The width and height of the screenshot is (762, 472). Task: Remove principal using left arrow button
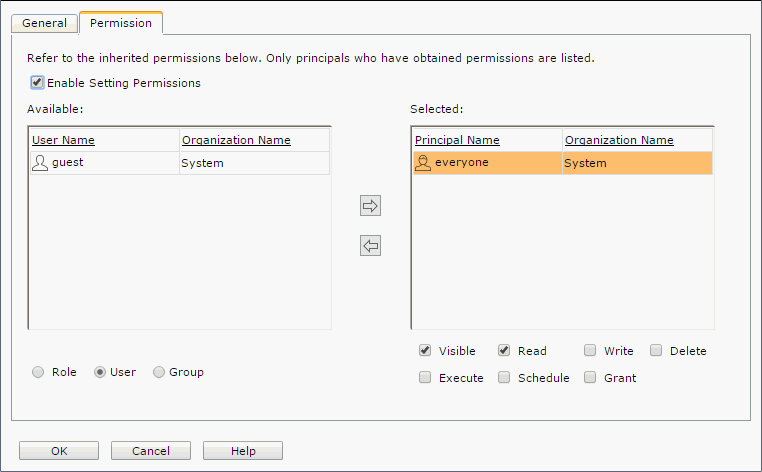[x=370, y=245]
